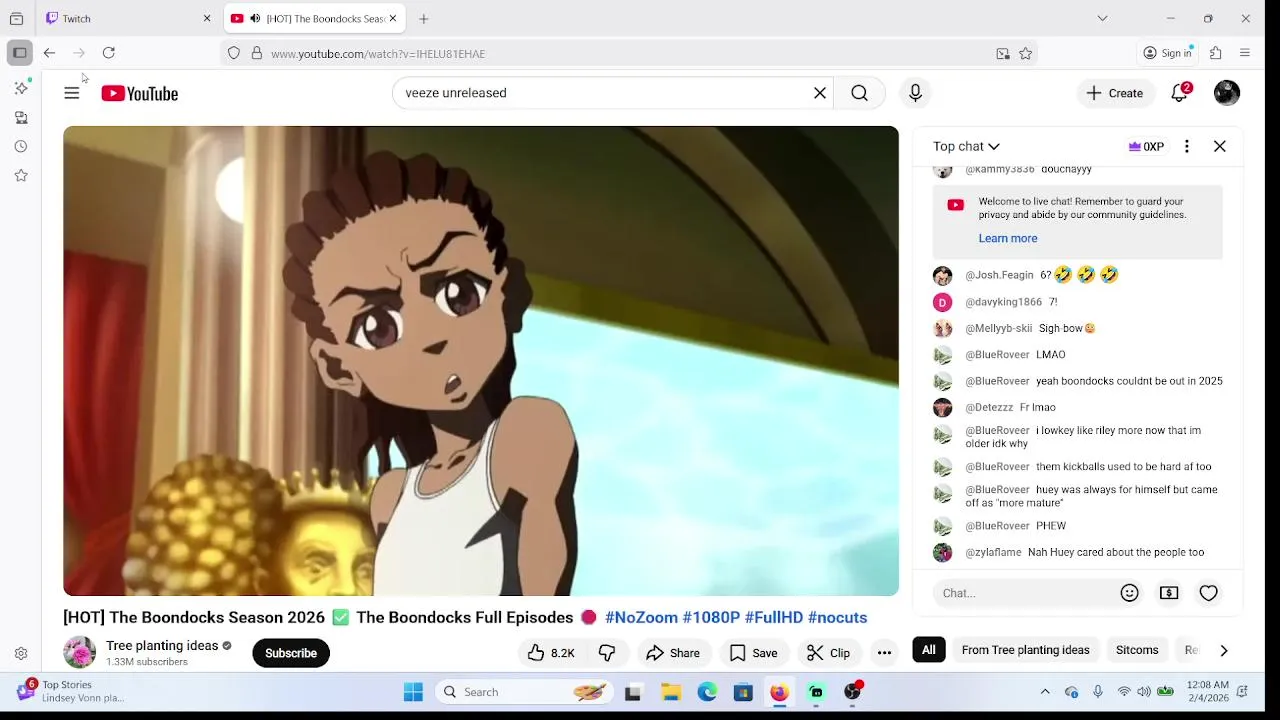The image size is (1280, 720).
Task: Click tracking protection shield in address bar
Action: [x=234, y=54]
